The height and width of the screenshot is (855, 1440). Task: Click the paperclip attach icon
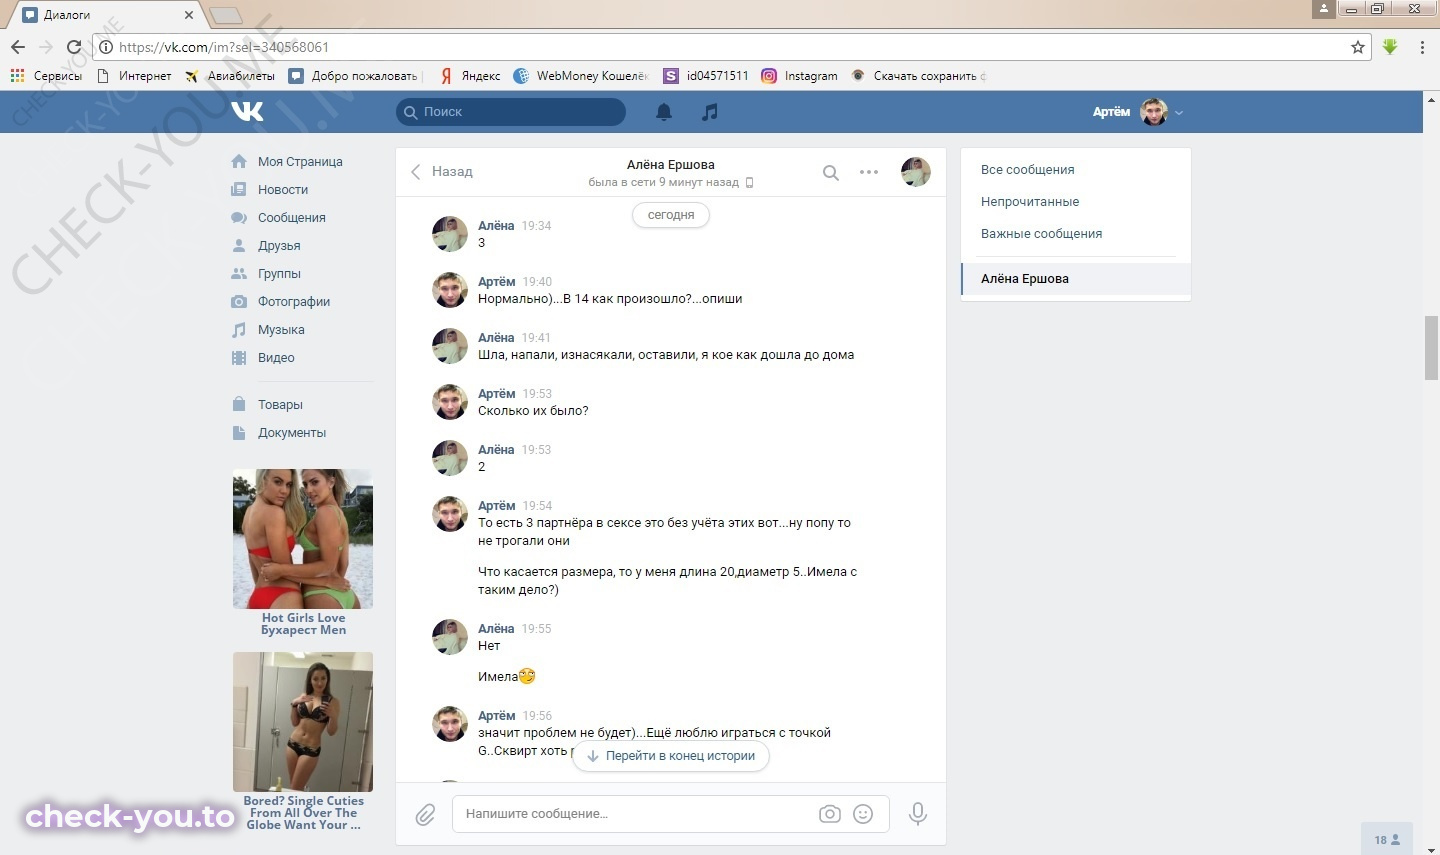coord(426,814)
